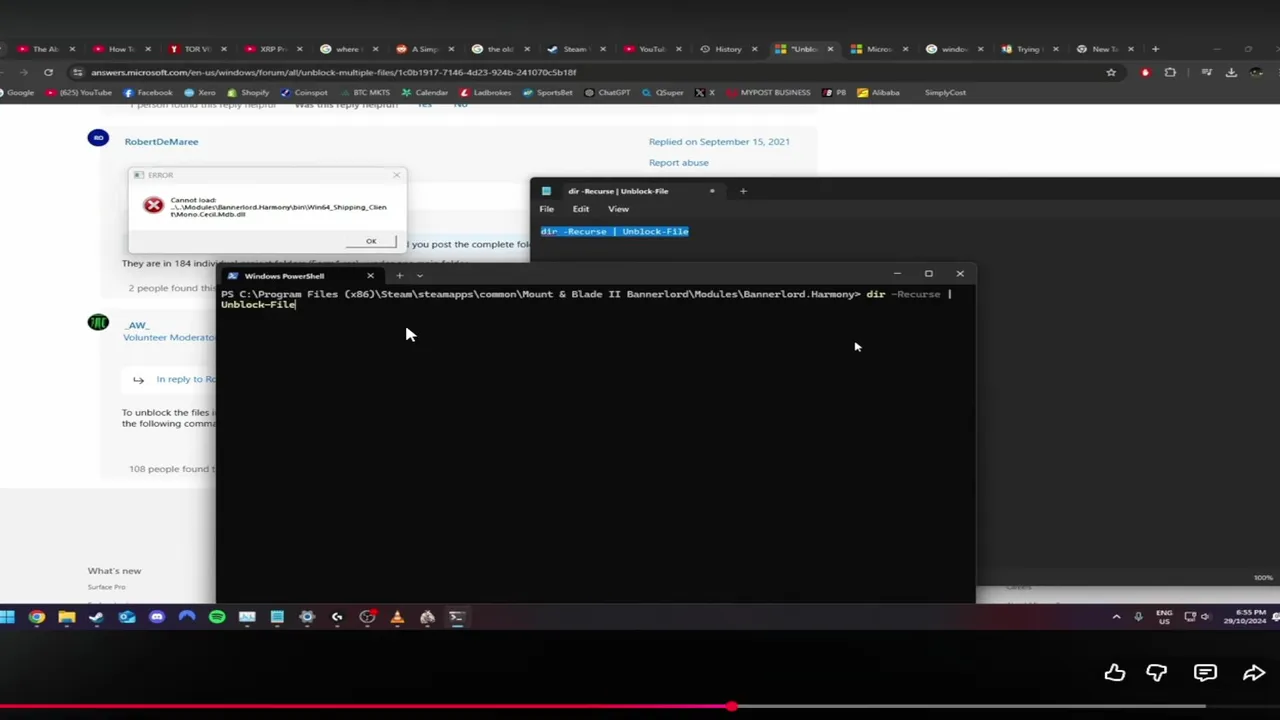Reload the page in Chrome

click(48, 72)
